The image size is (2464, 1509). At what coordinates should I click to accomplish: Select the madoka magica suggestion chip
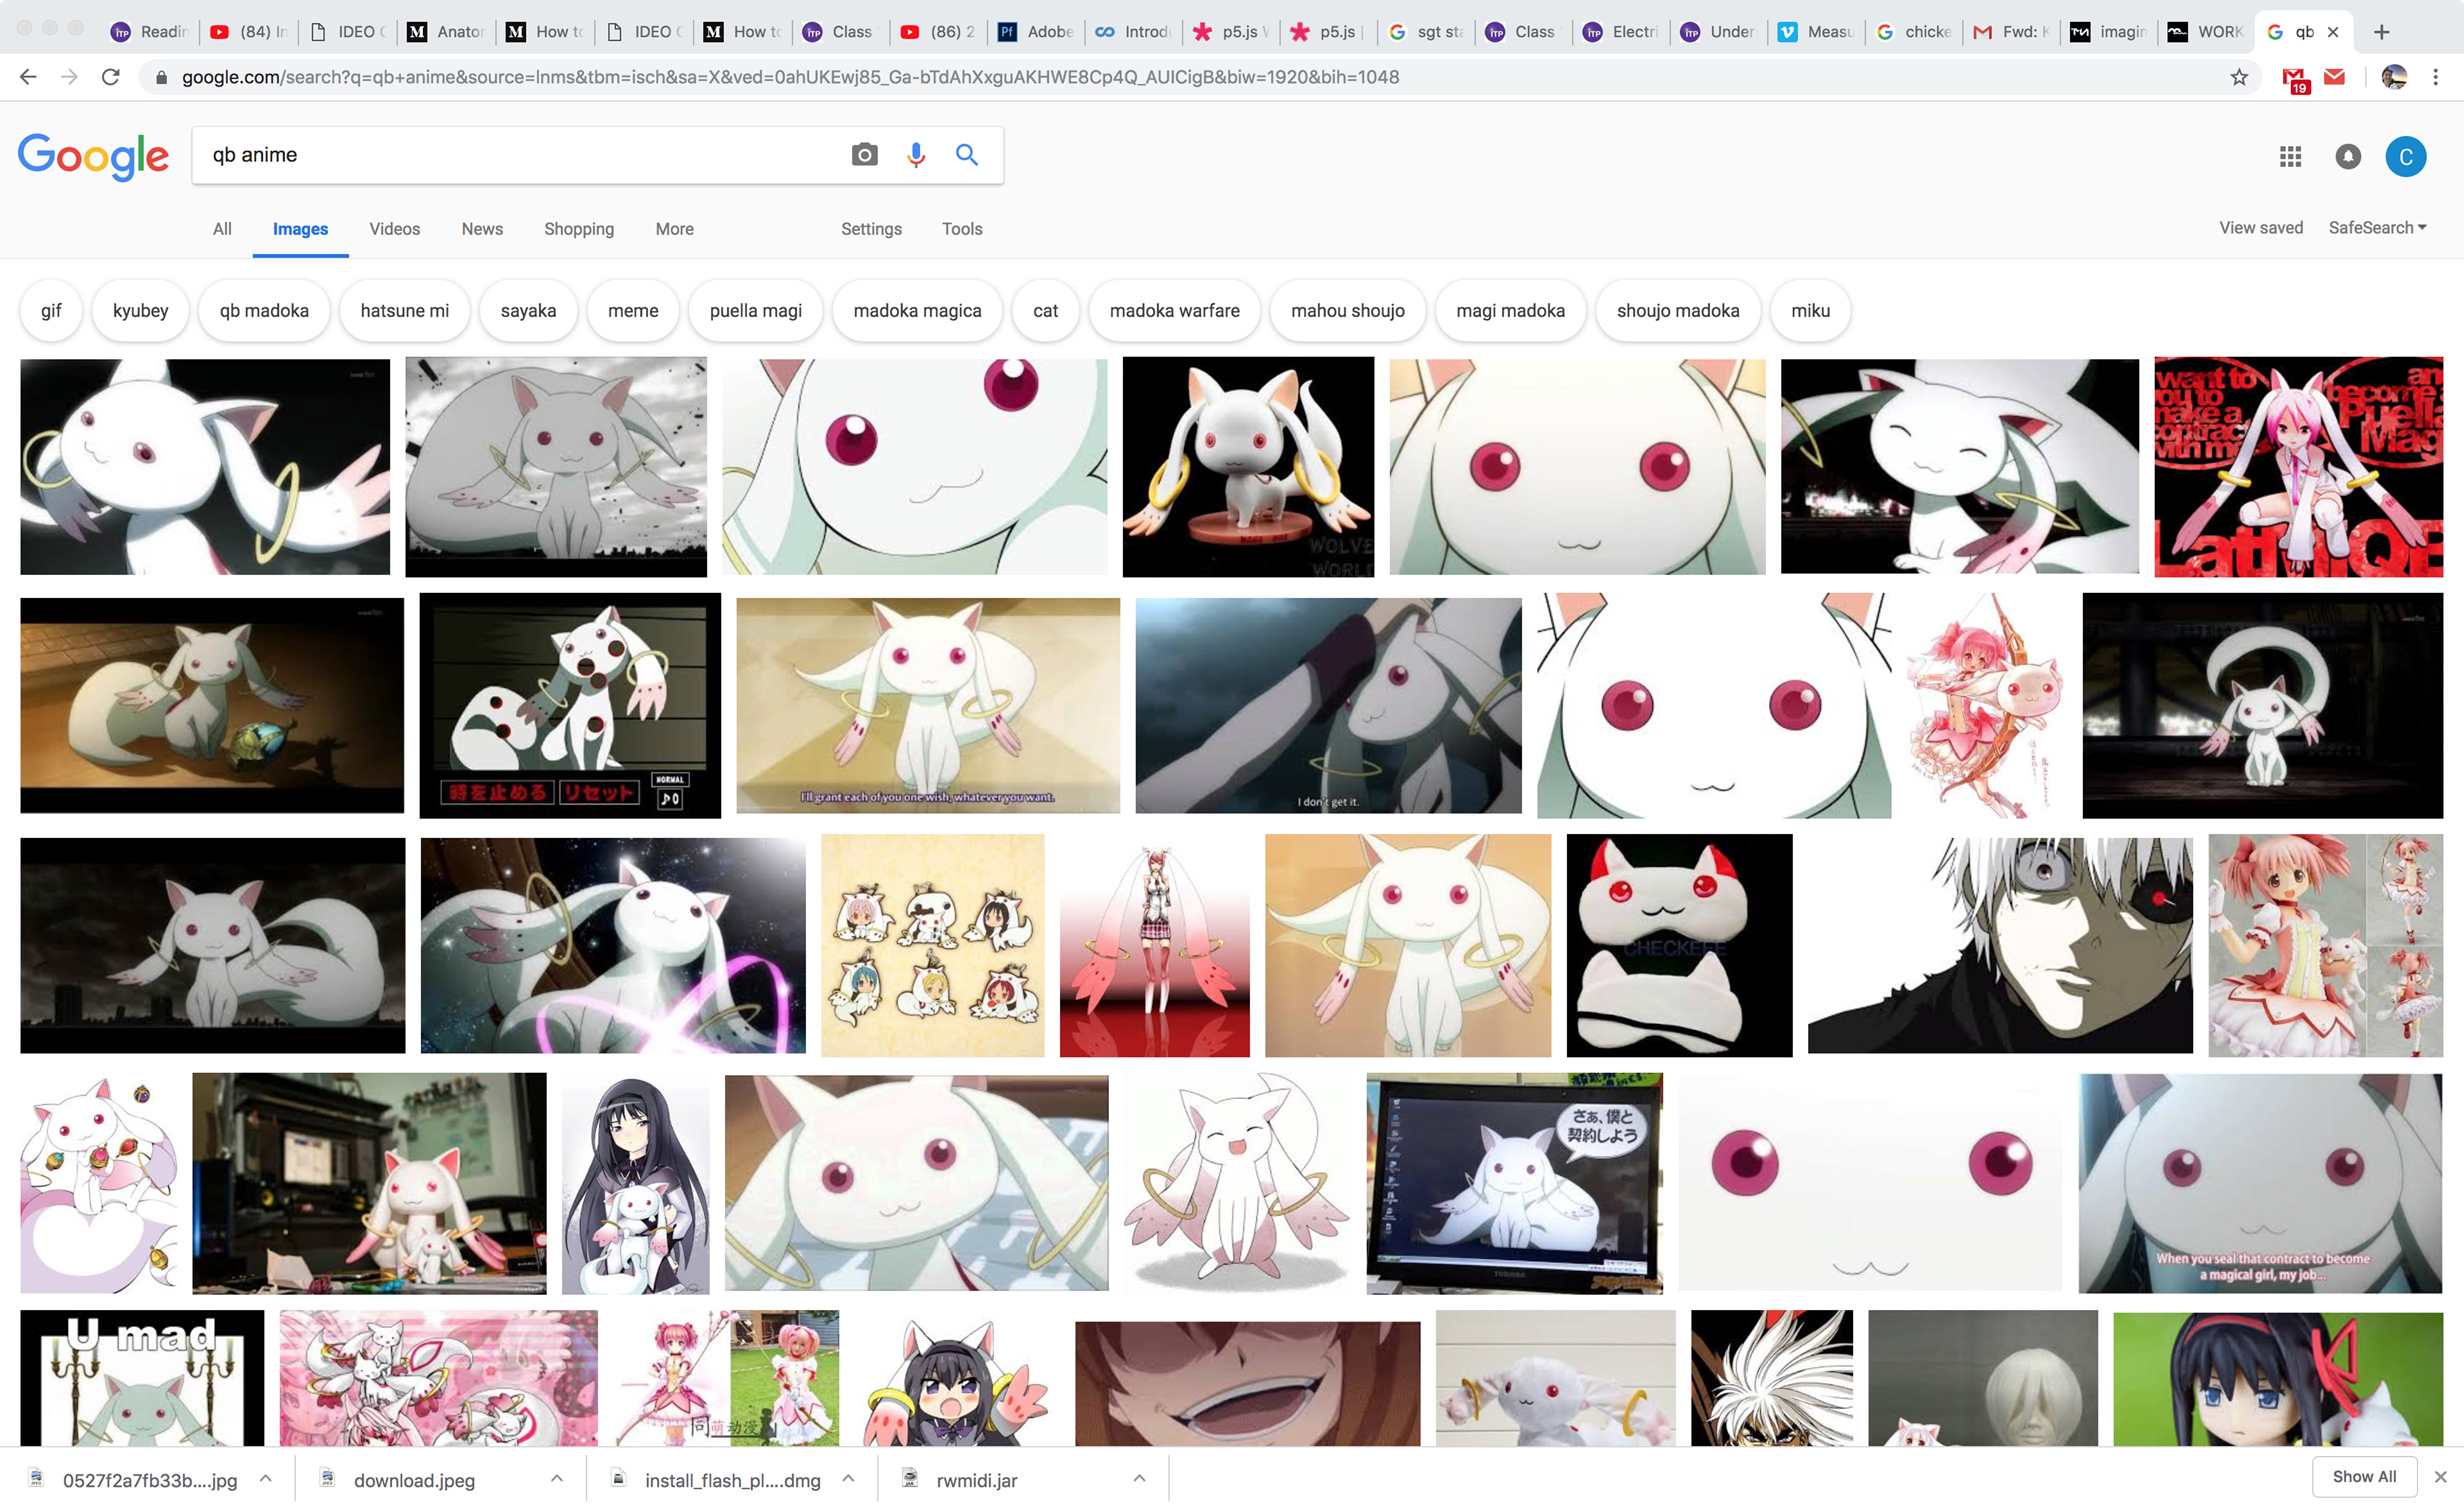(x=917, y=311)
